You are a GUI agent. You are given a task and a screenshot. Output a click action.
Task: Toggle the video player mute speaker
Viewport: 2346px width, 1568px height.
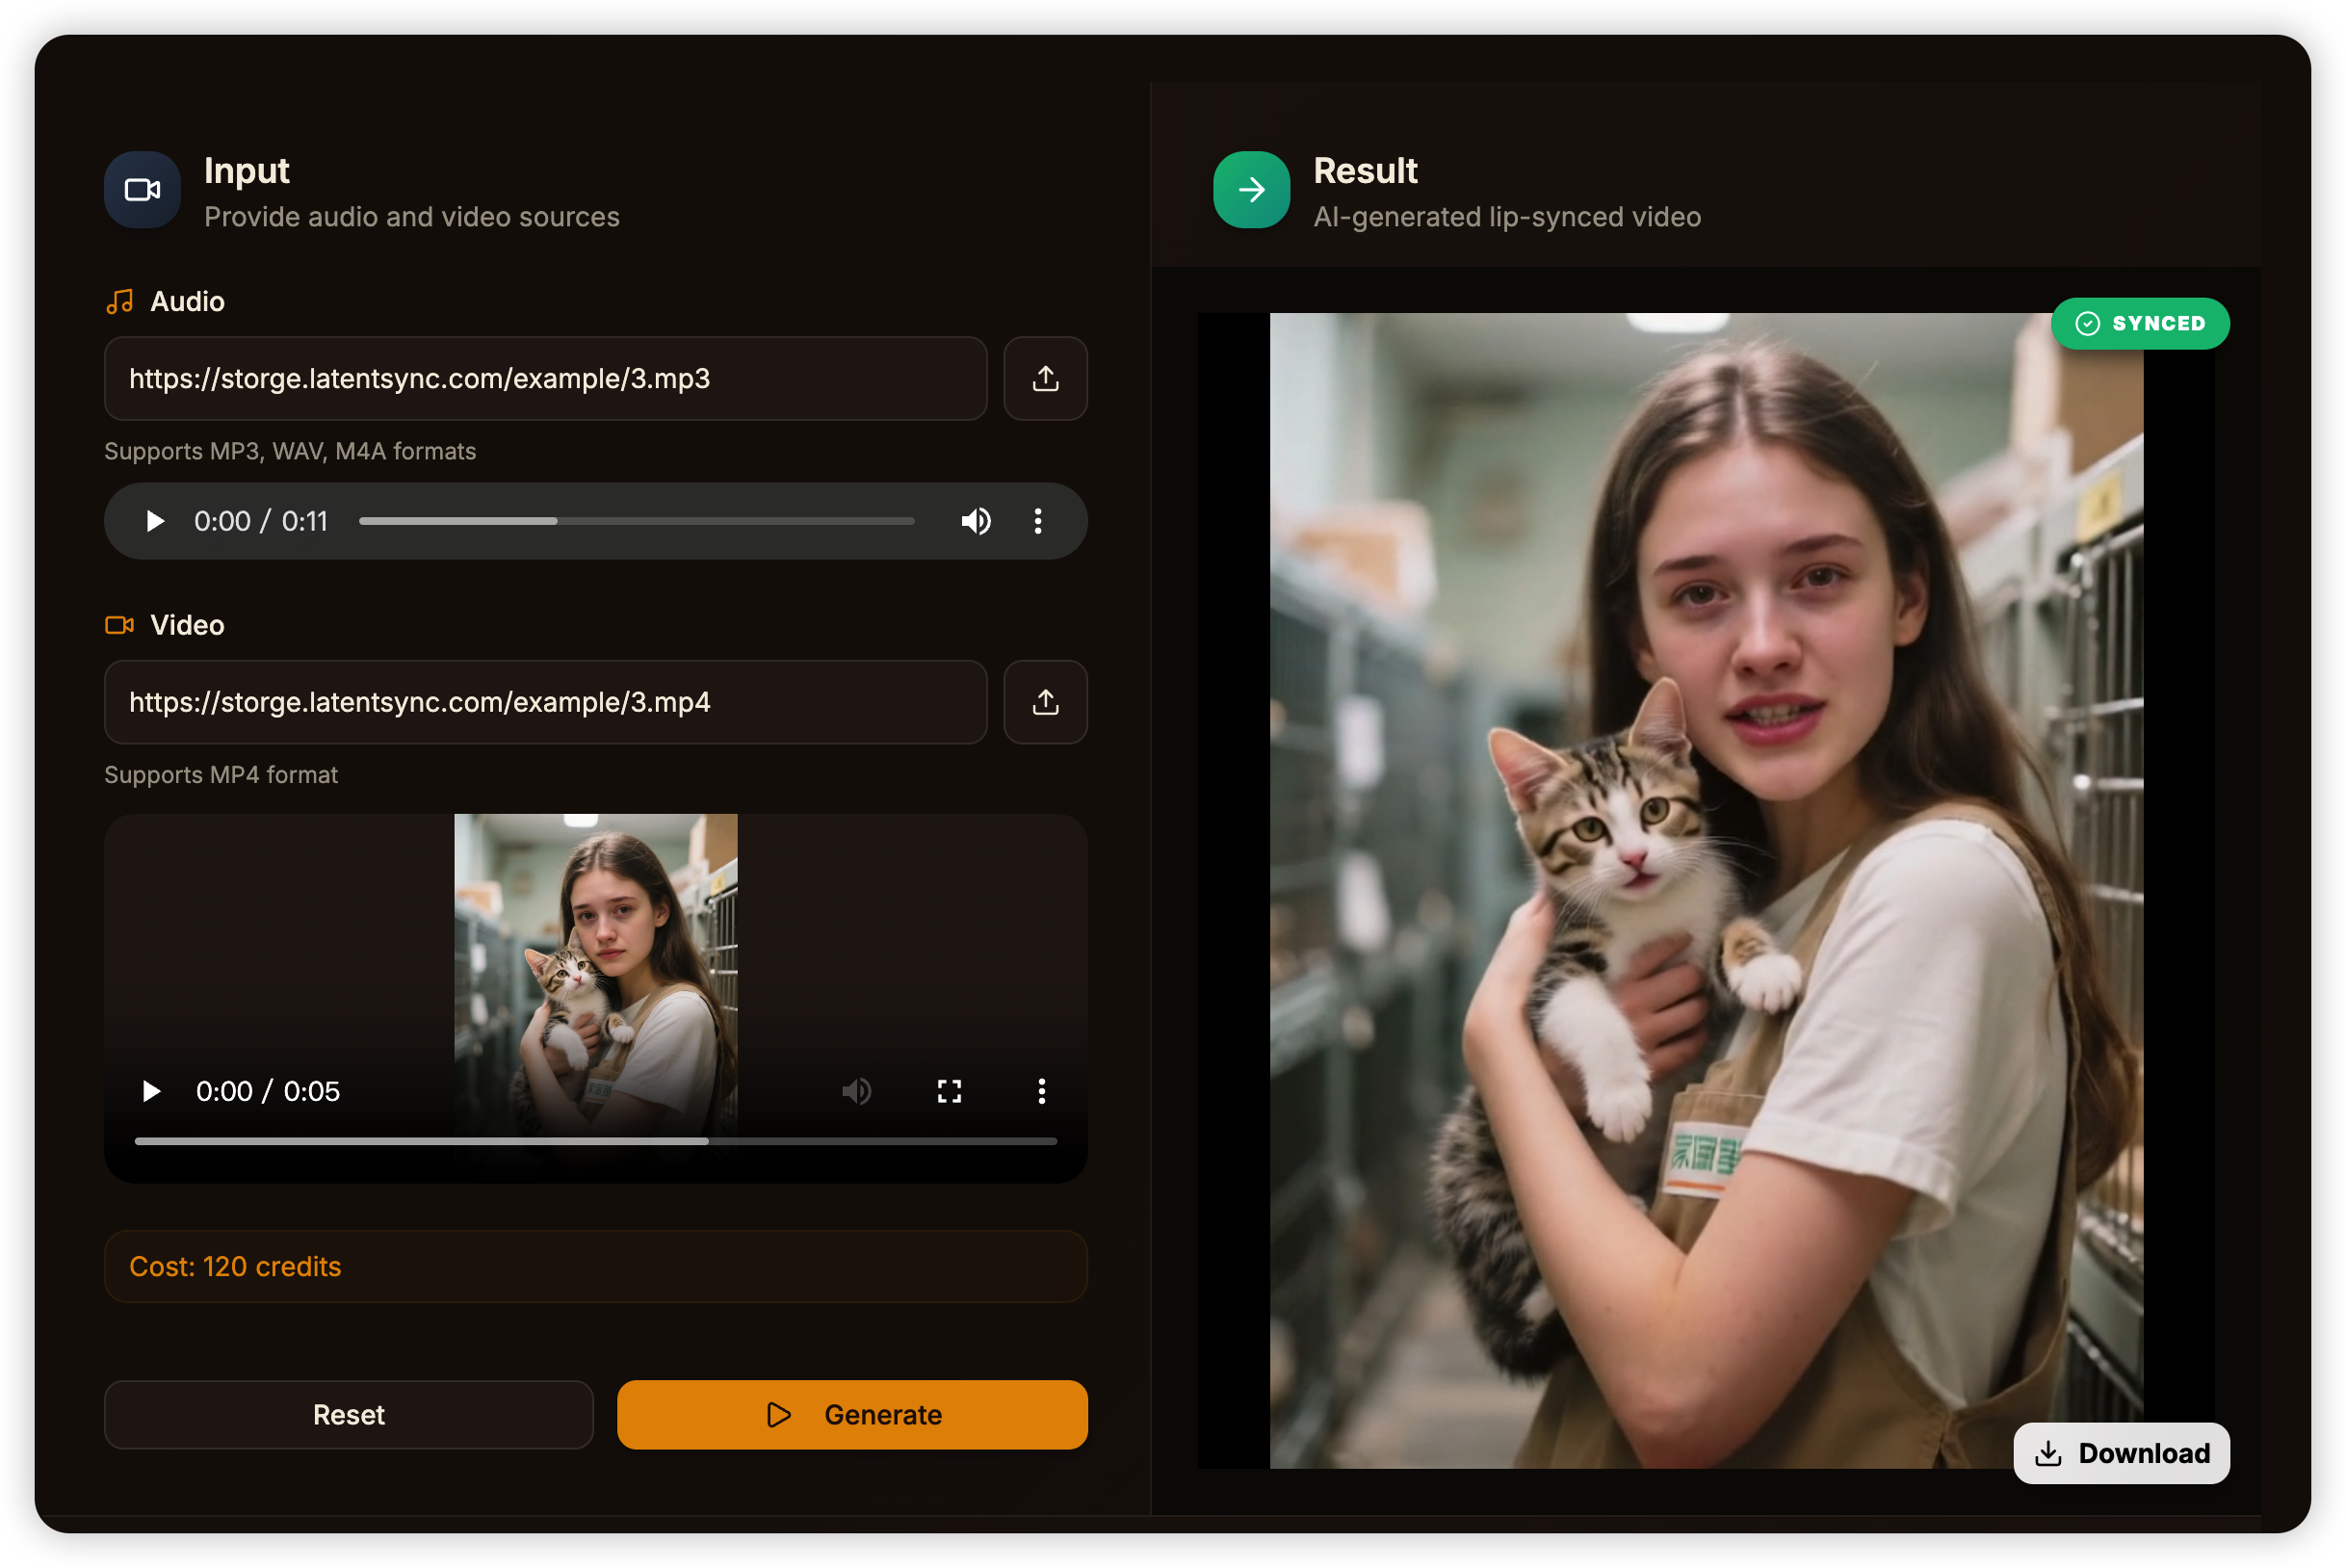coord(857,1090)
